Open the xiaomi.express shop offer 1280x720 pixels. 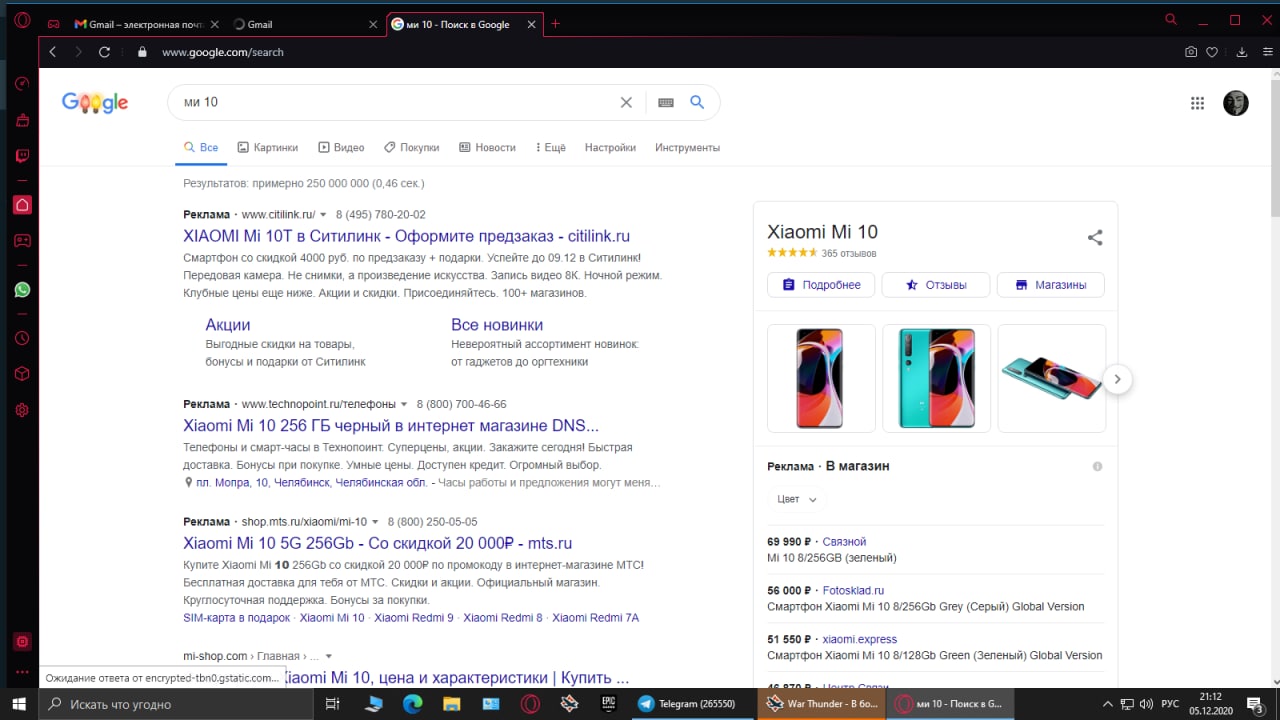[859, 640]
